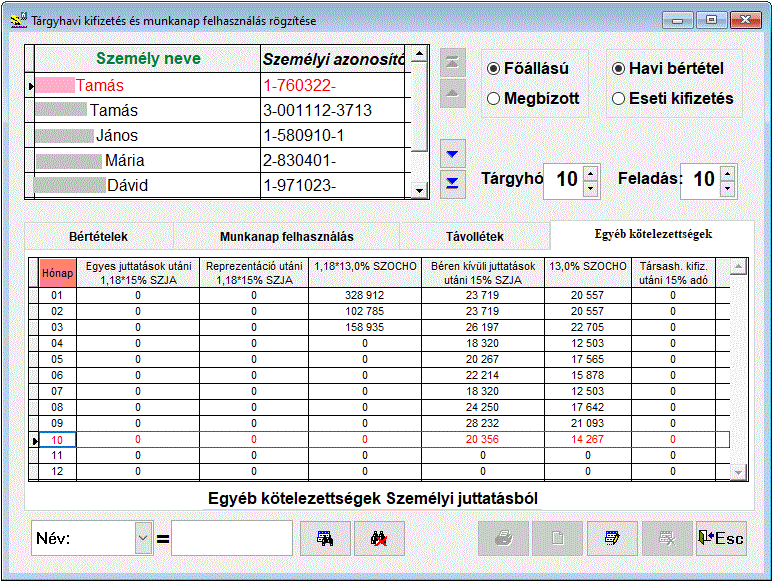Image resolution: width=773 pixels, height=582 pixels.
Task: Select the Megbízott radio option
Action: [x=533, y=99]
